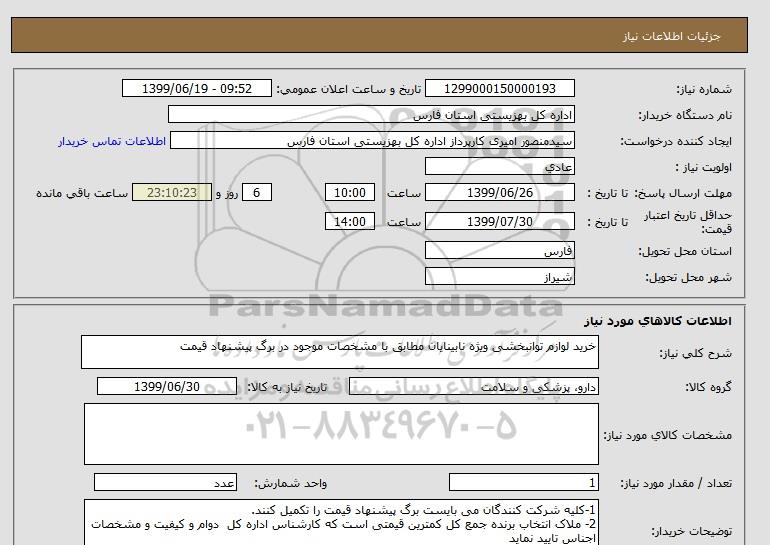This screenshot has height=545, width=770.
Task: Click the تاریخ و ساعت اعلان عمومی label
Action: 349,89
